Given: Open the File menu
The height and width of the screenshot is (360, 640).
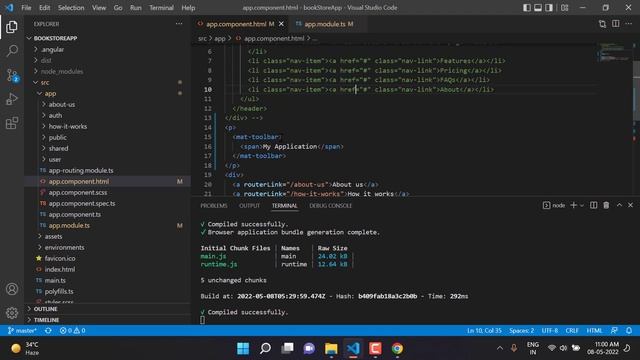Looking at the screenshot, I should tap(26, 8).
